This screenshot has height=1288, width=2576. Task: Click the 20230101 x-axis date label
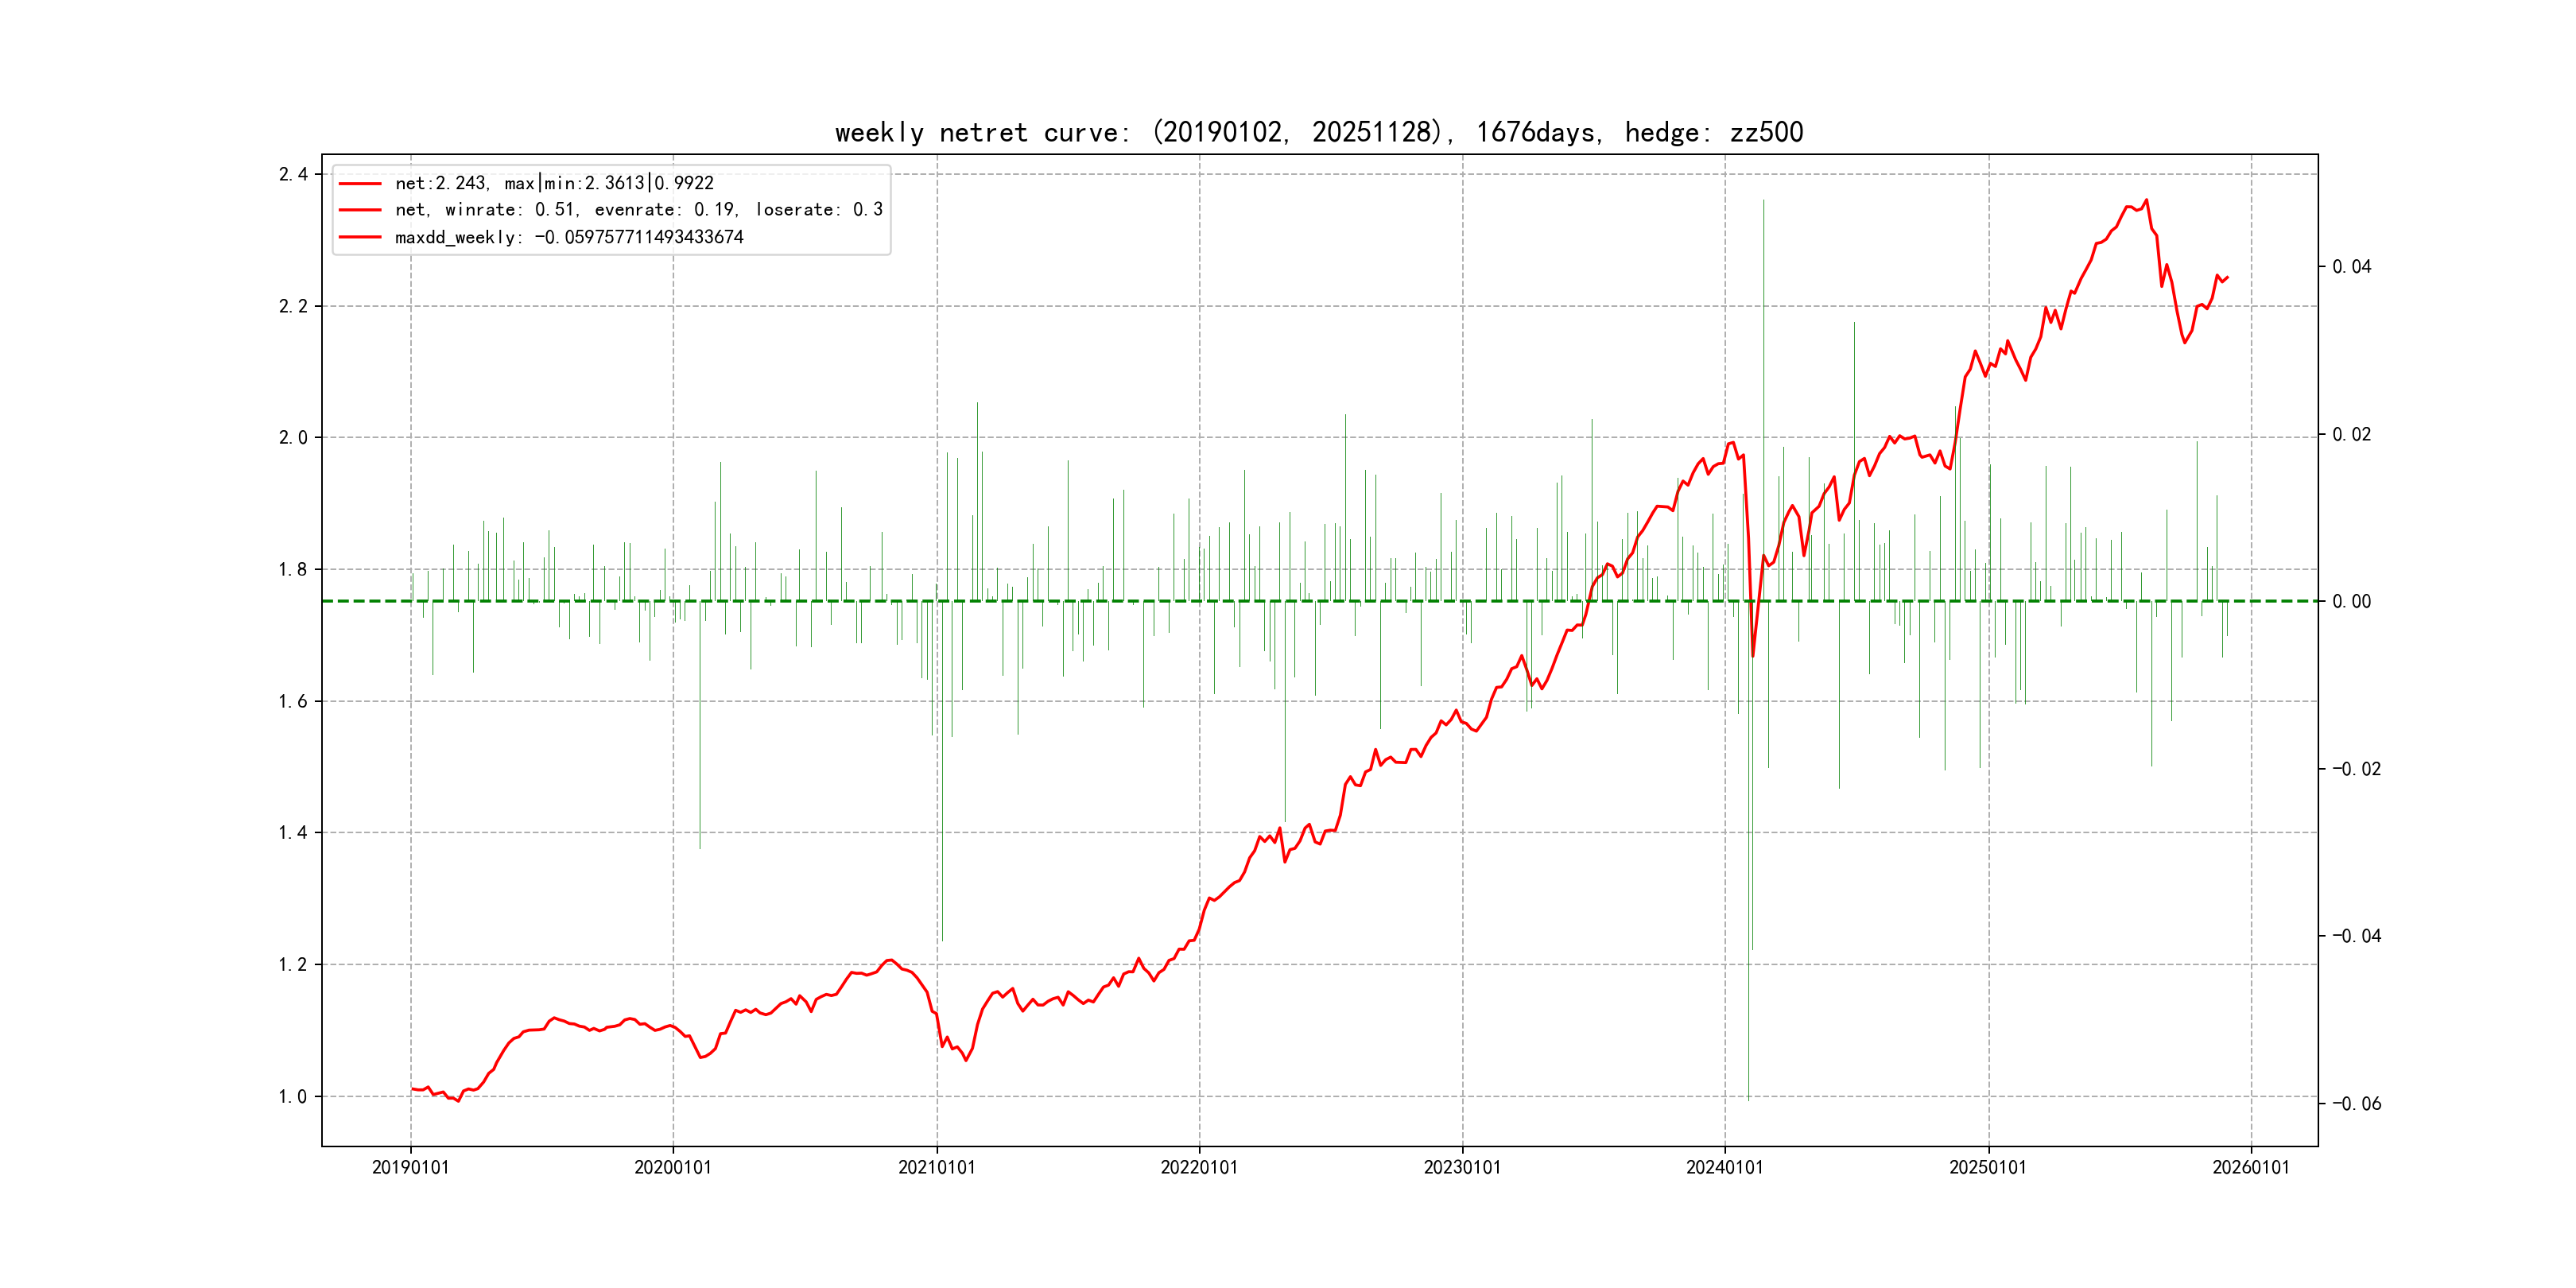1462,1167
